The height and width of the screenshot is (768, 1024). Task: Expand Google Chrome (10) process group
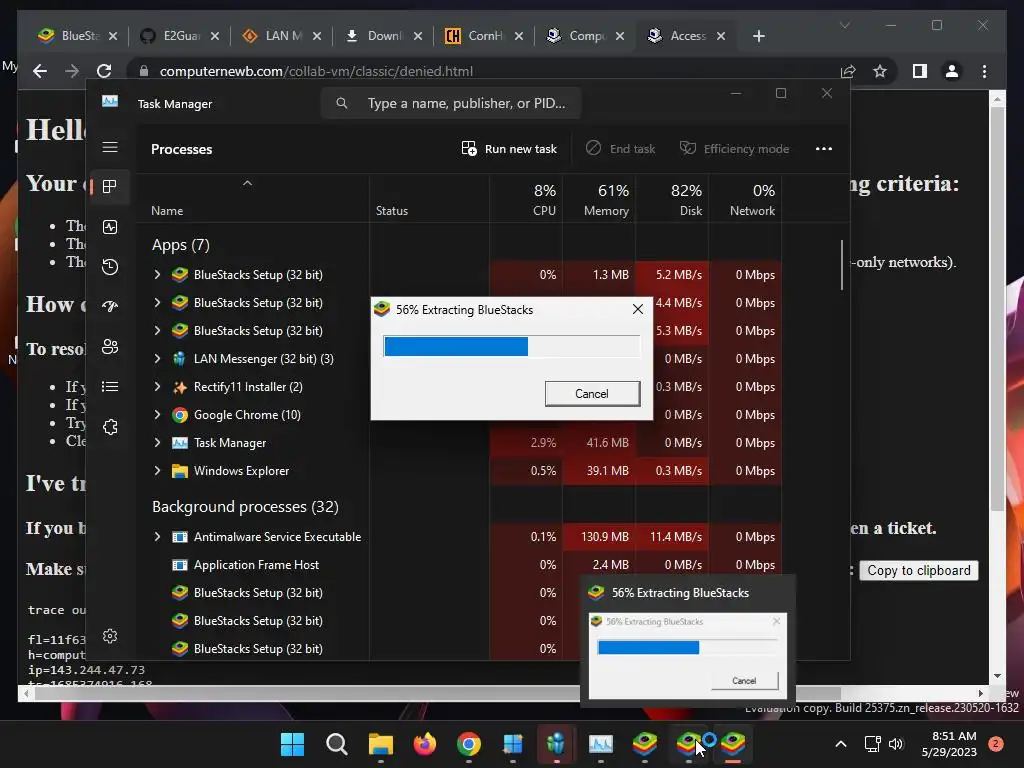(157, 415)
